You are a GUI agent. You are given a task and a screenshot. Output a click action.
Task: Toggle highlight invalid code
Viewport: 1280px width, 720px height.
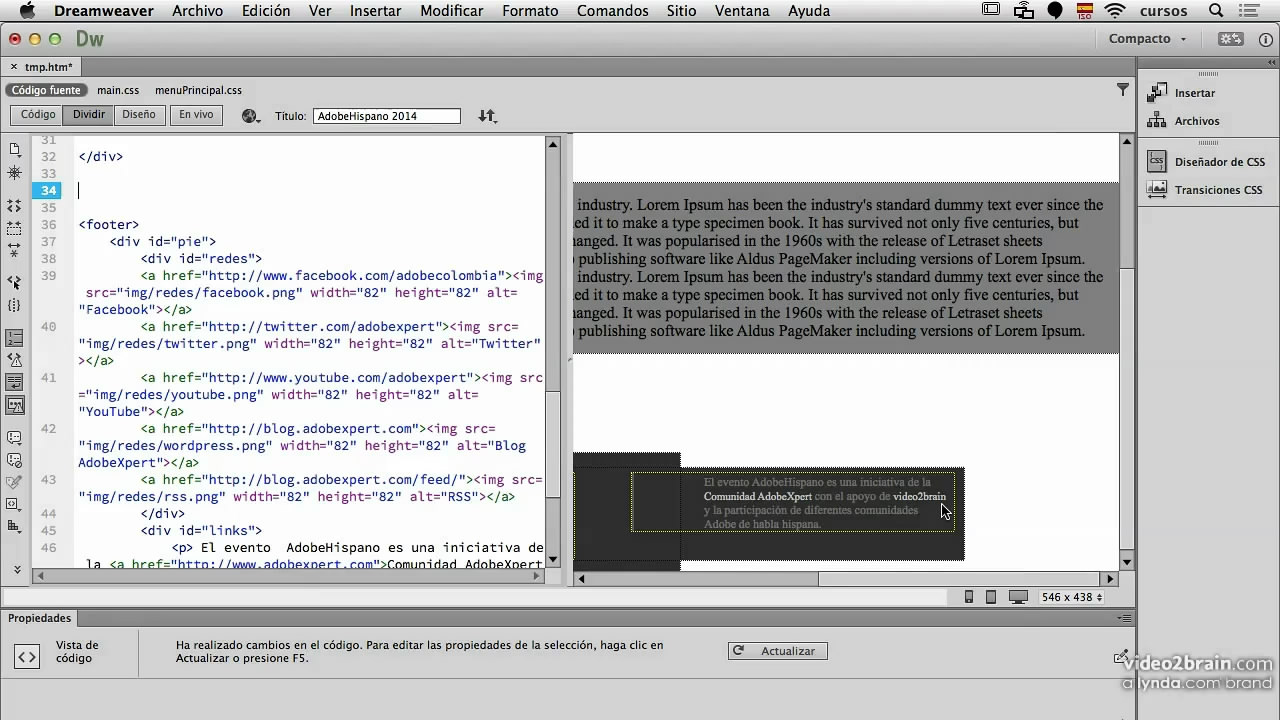tap(15, 360)
